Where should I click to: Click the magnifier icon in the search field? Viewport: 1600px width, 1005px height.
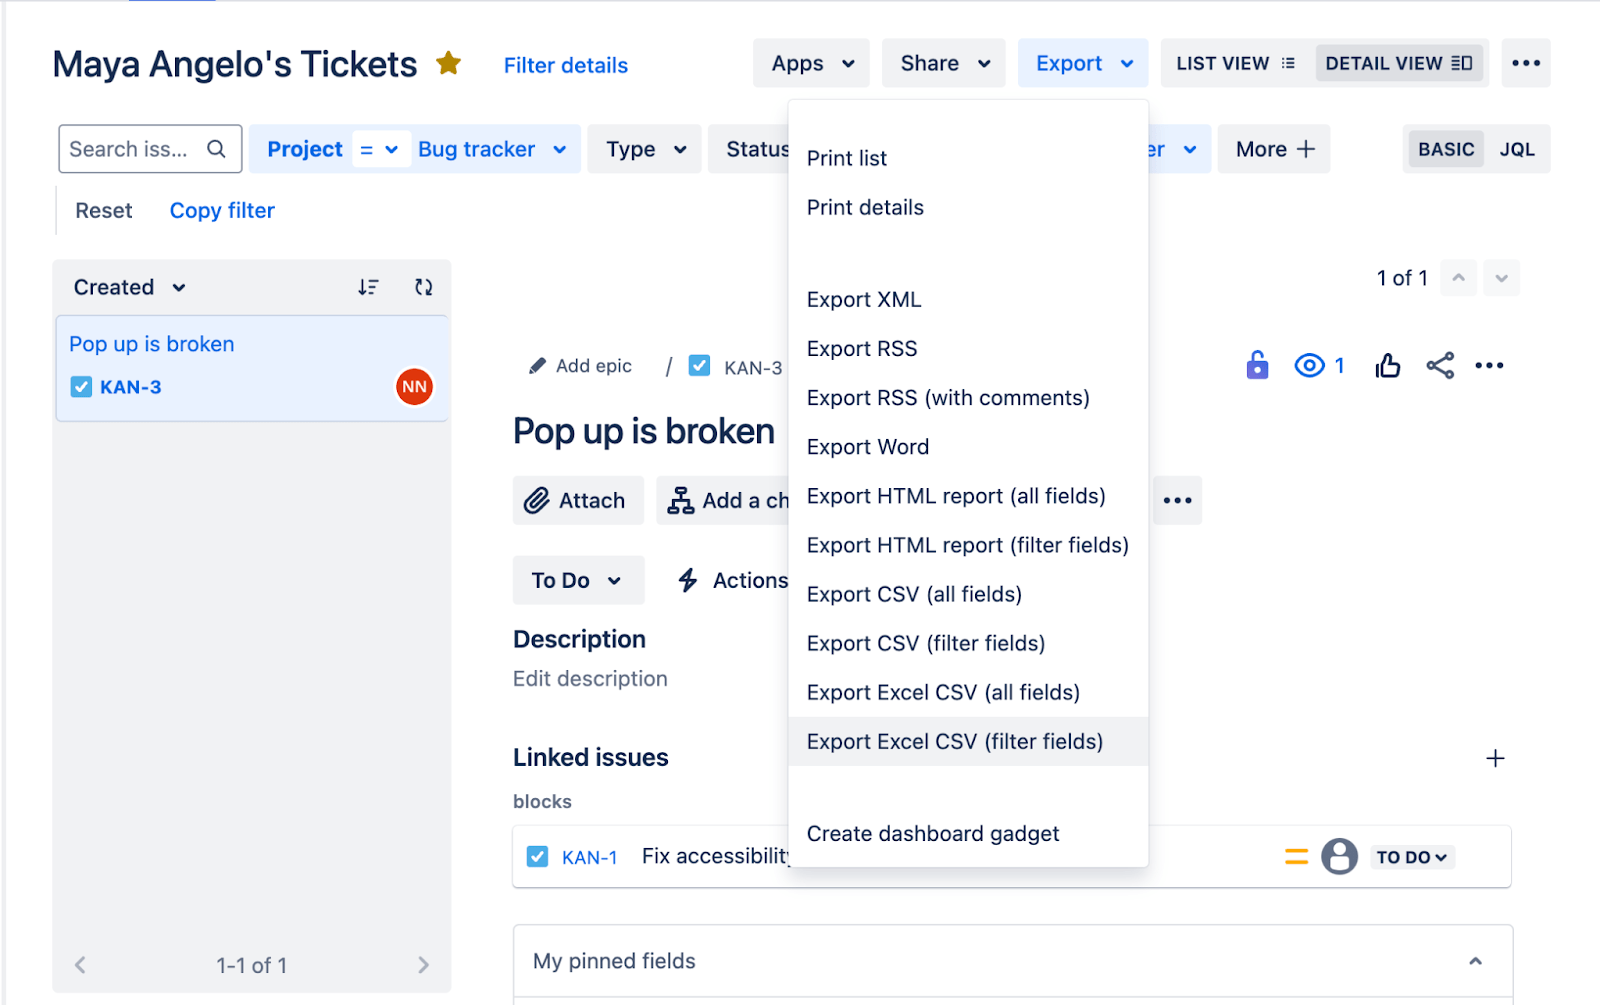coord(217,148)
